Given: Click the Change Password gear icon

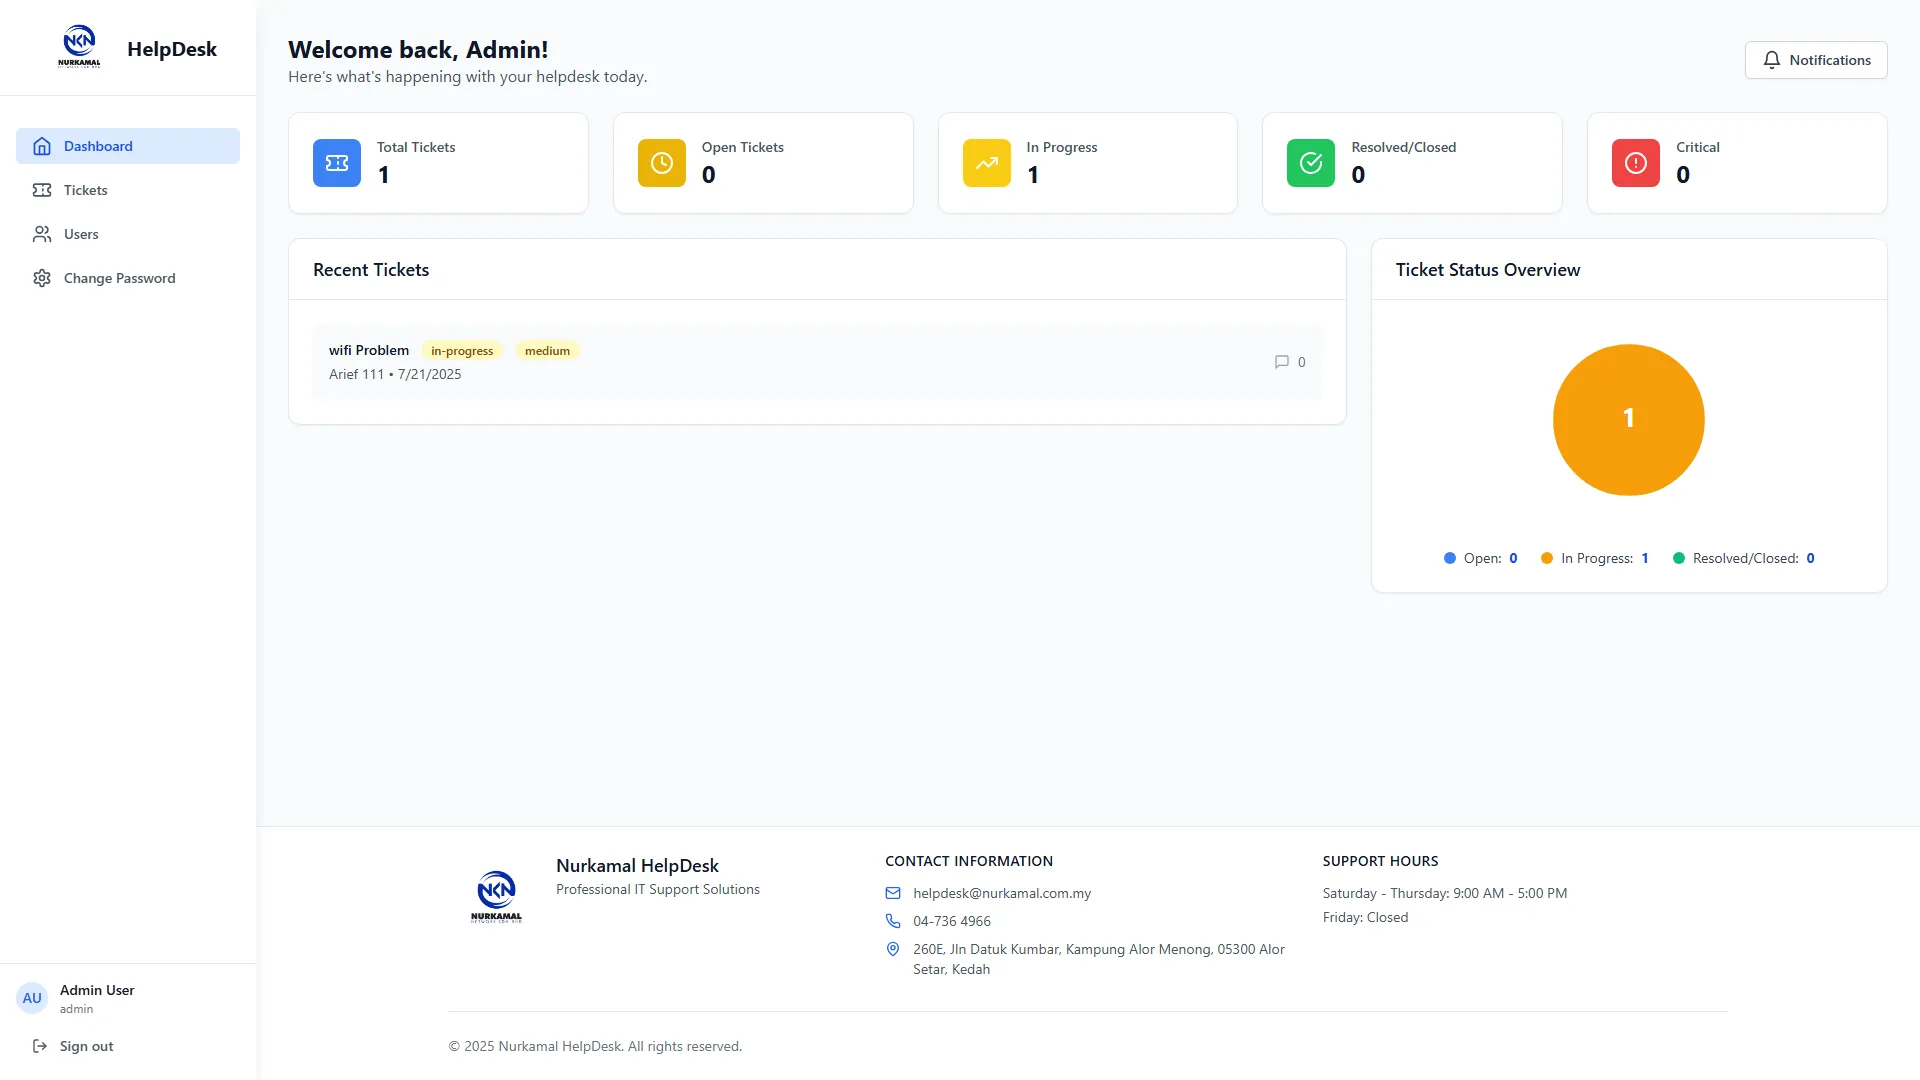Looking at the screenshot, I should tap(42, 278).
